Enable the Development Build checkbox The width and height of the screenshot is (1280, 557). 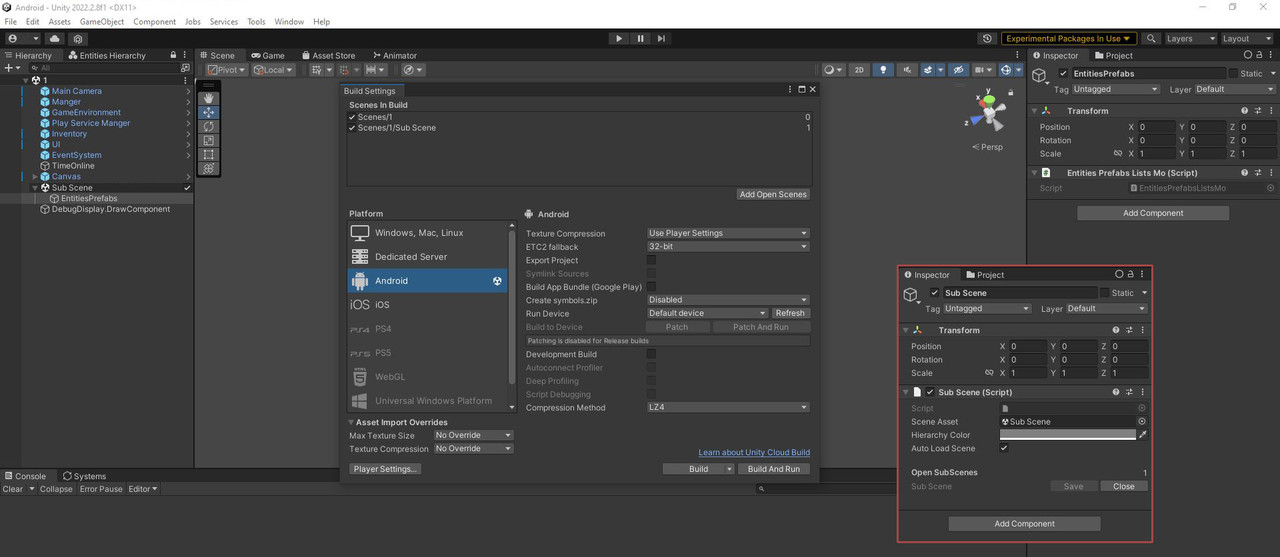tap(651, 354)
